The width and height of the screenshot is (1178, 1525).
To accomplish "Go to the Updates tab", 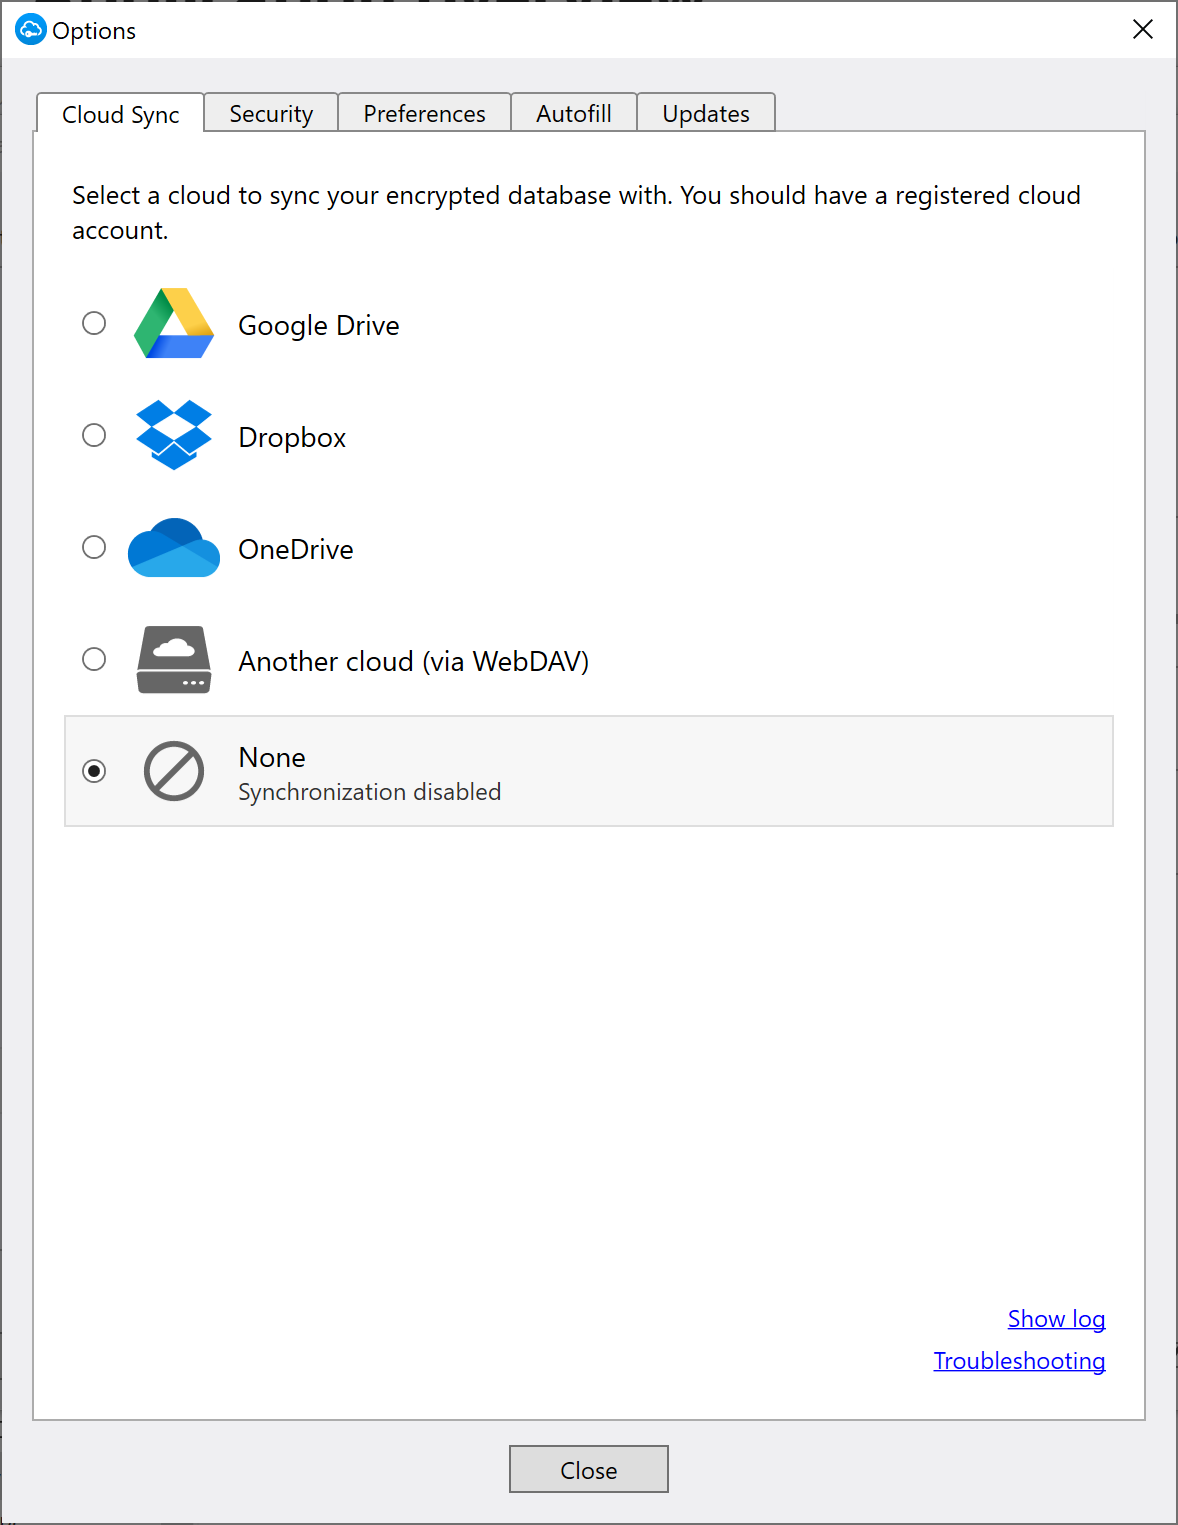I will [x=706, y=114].
